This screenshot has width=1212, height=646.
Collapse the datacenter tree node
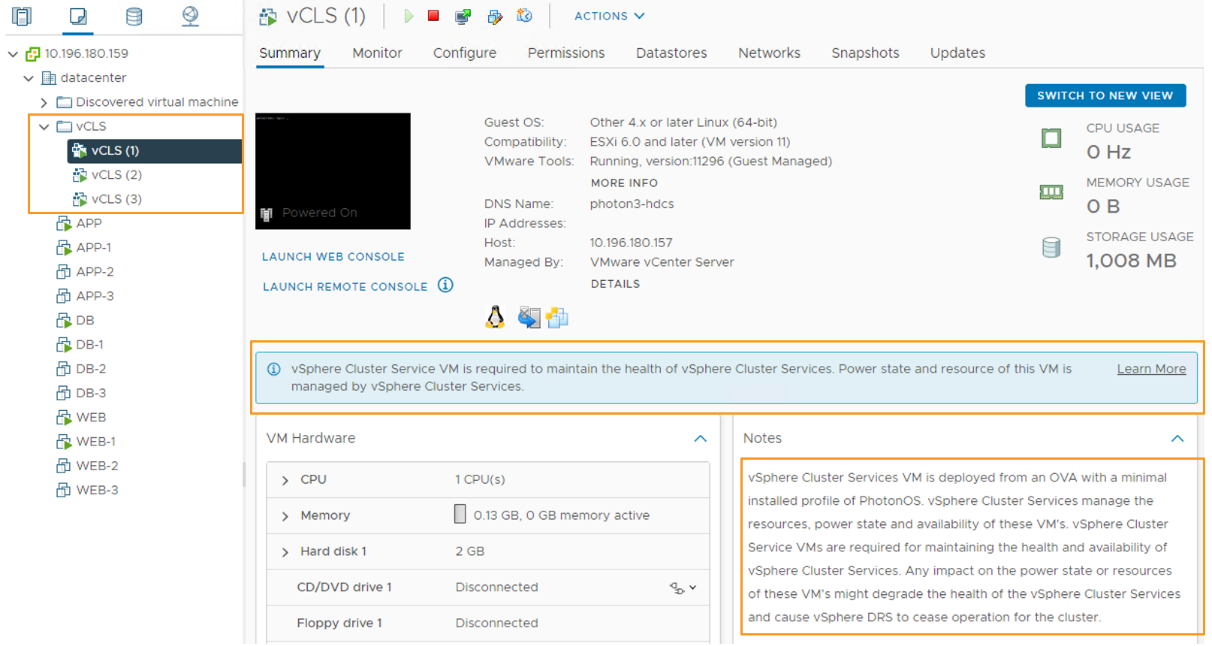[29, 78]
